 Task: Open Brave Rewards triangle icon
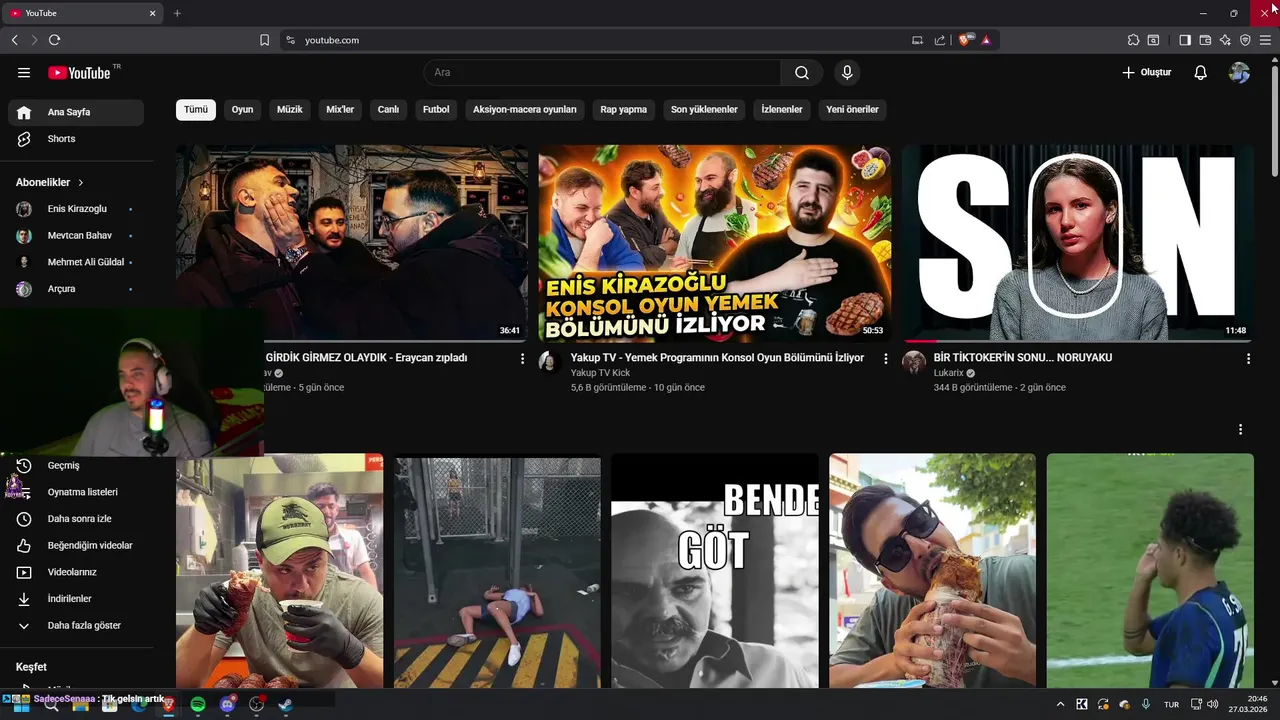(986, 40)
